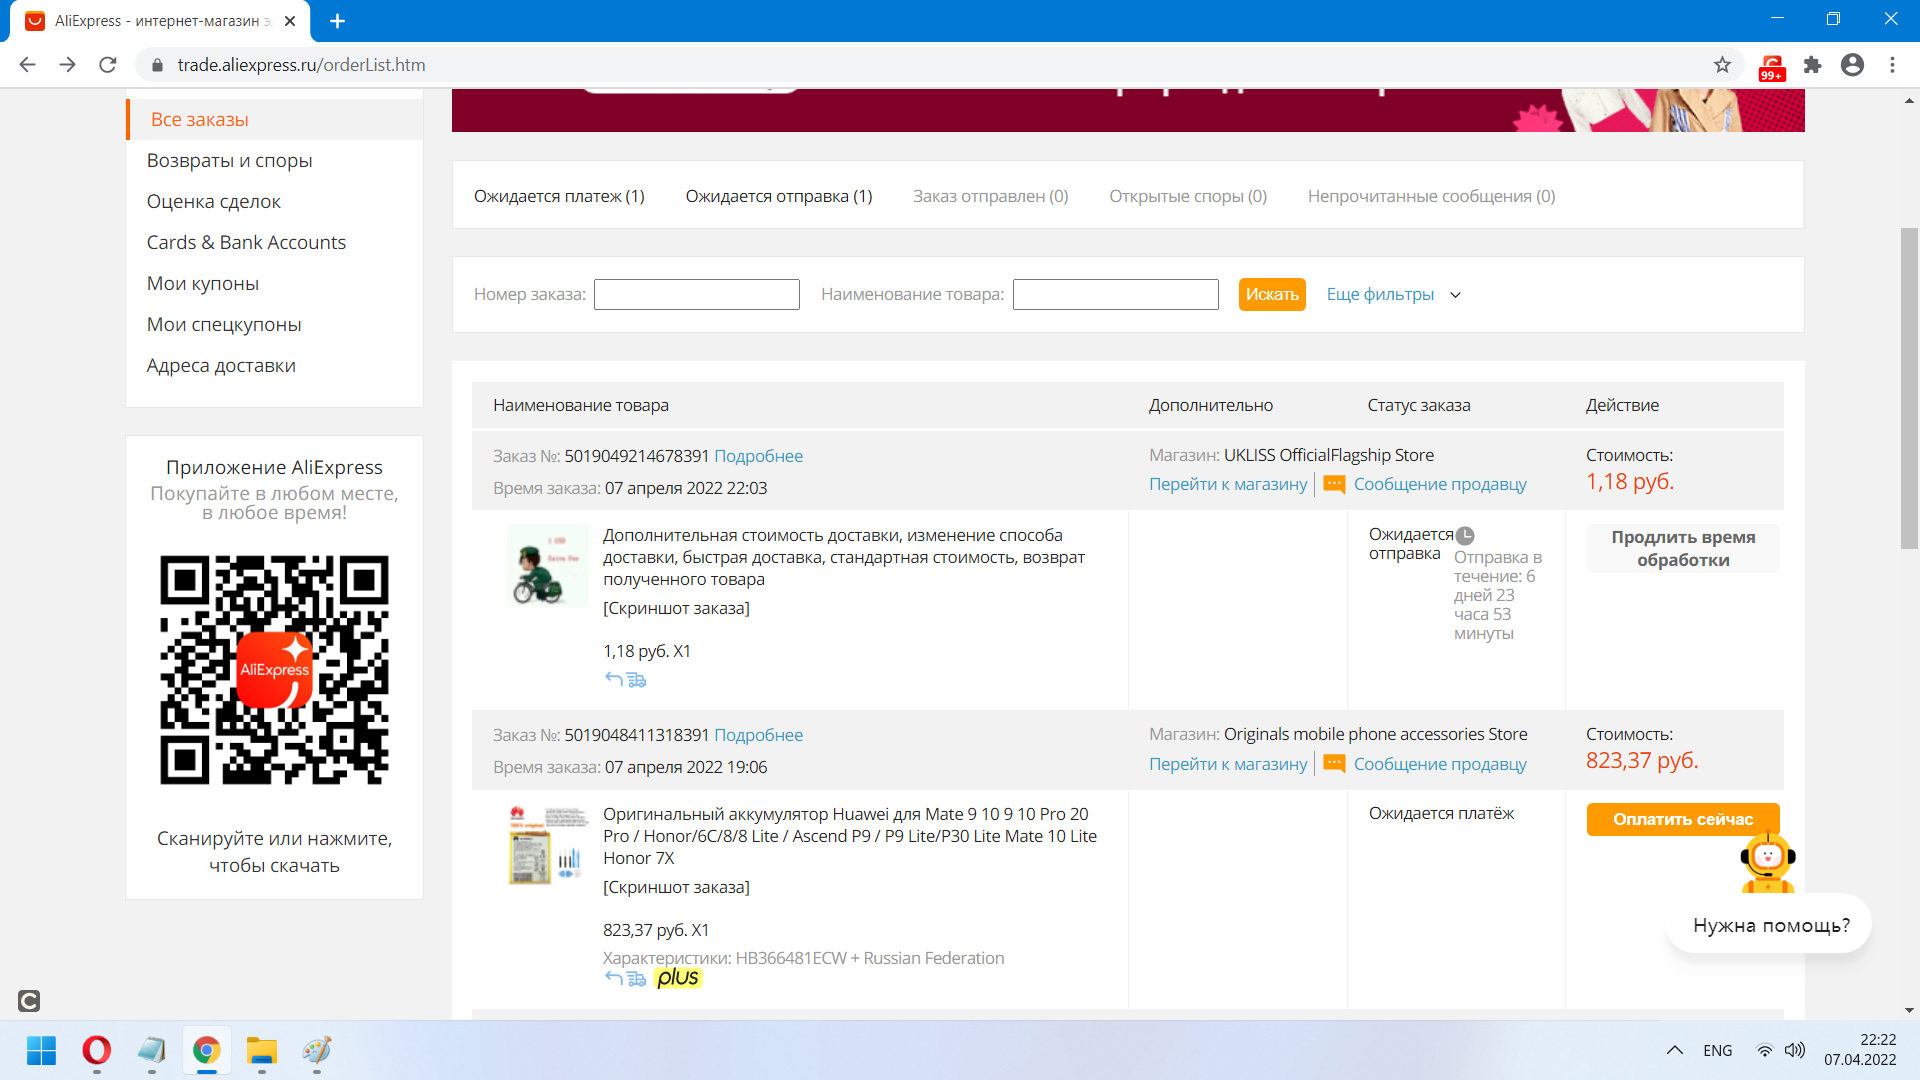This screenshot has height=1080, width=1920.
Task: Open Подробнее for order 5019048411318391
Action: 758,735
